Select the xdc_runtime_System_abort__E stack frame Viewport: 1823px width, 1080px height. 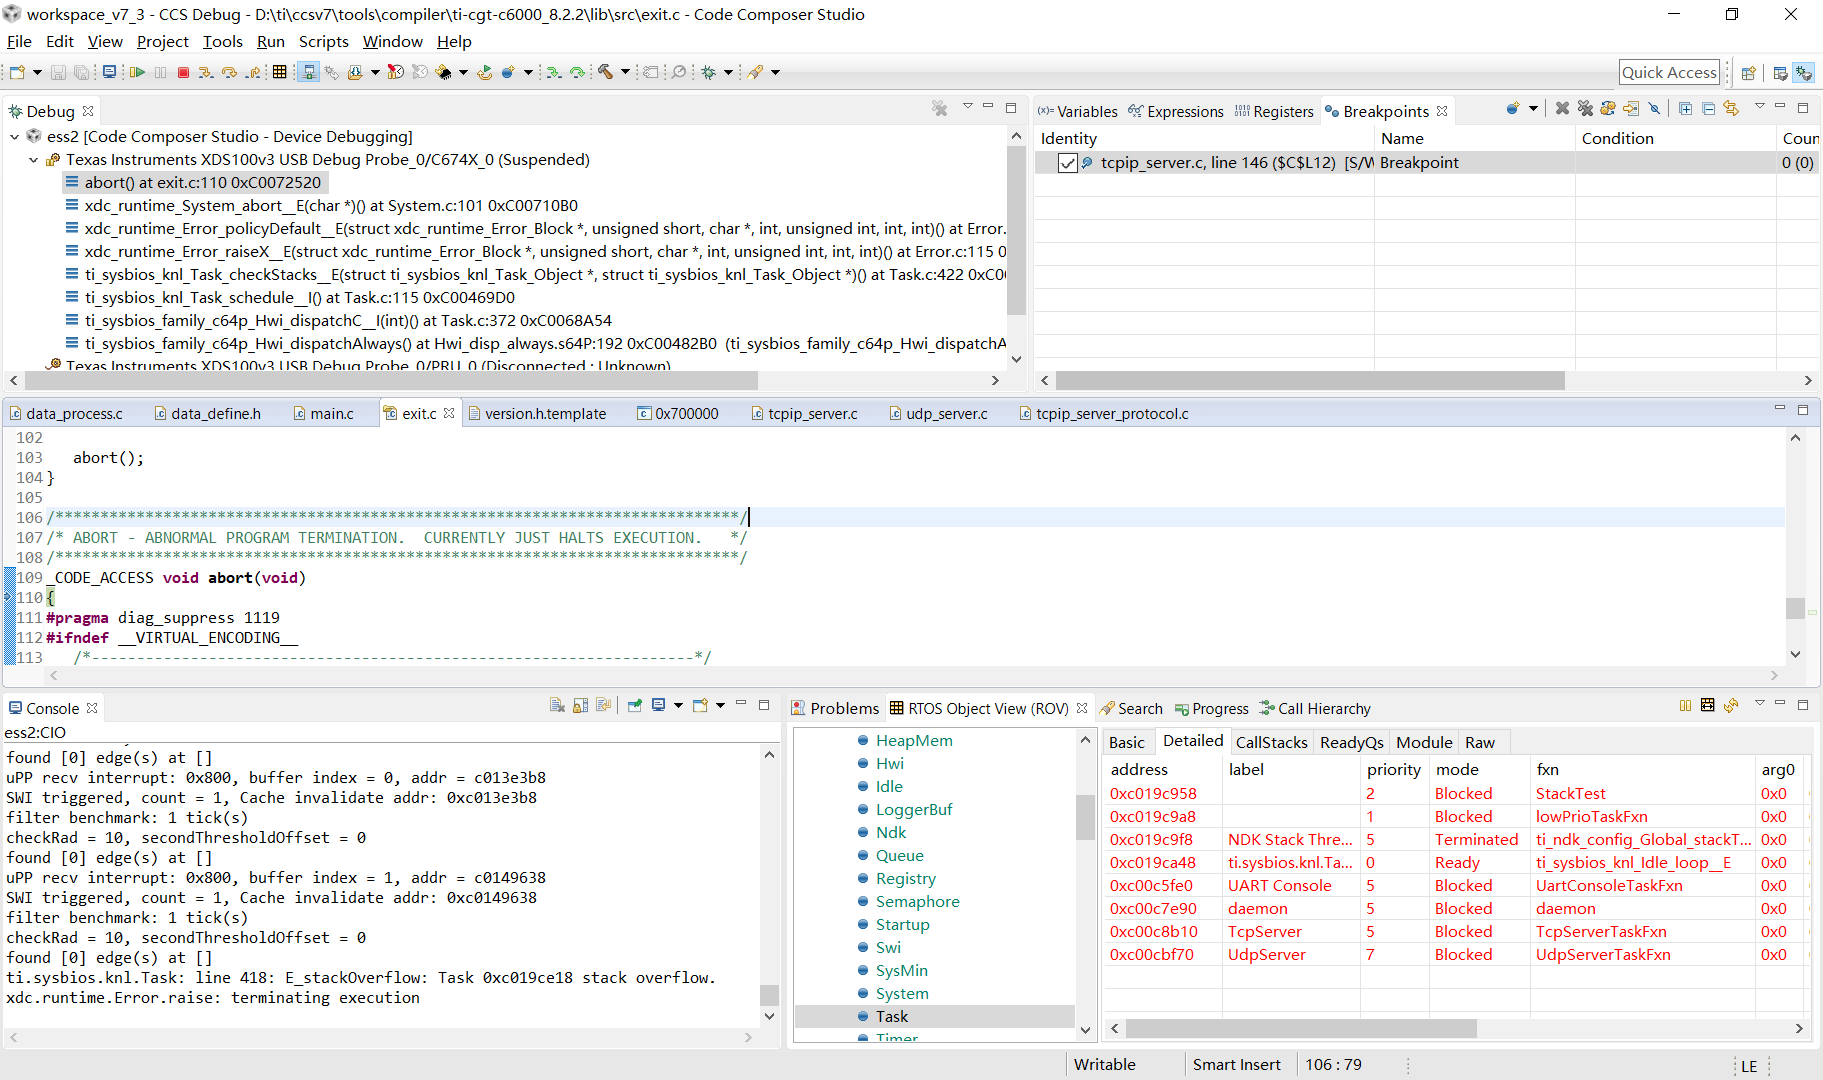tap(331, 205)
